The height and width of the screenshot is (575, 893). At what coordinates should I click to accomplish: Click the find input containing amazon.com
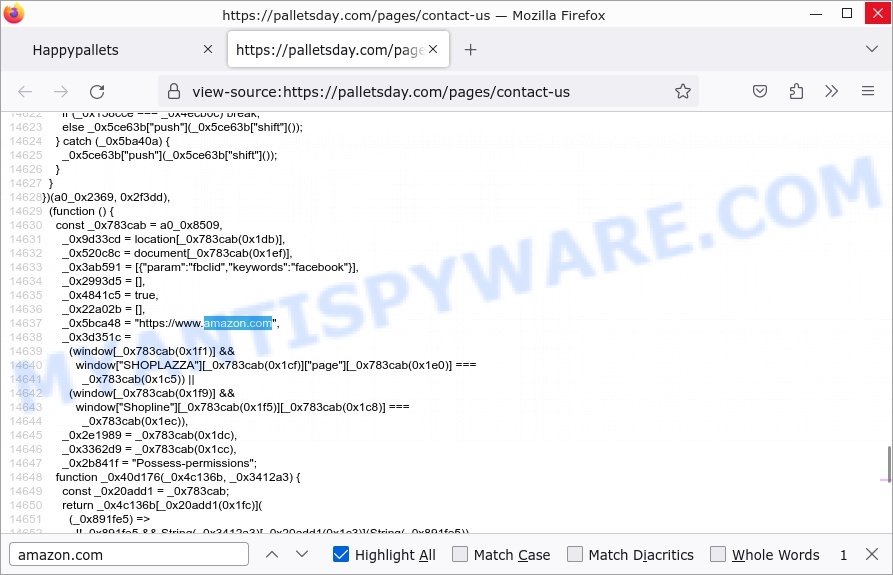(129, 555)
